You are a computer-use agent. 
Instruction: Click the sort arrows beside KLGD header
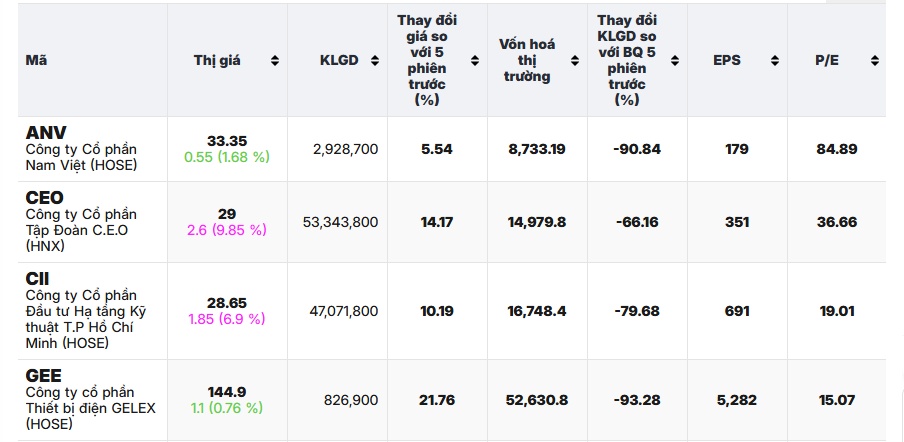[375, 61]
